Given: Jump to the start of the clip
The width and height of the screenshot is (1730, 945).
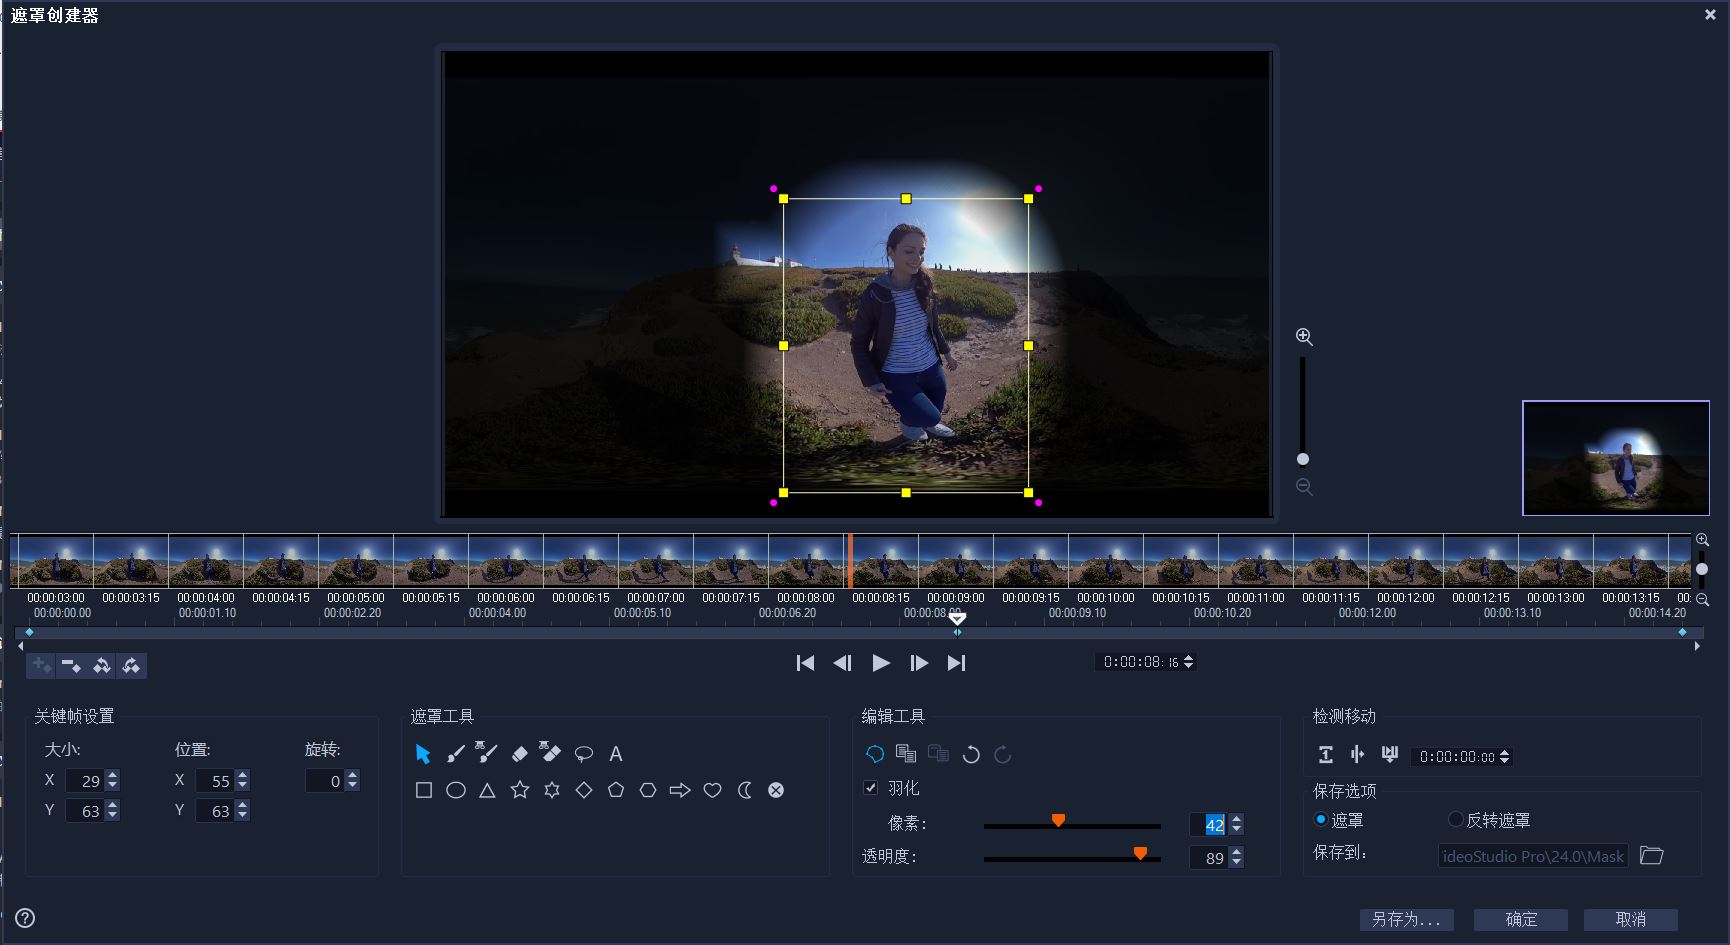Looking at the screenshot, I should 805,663.
